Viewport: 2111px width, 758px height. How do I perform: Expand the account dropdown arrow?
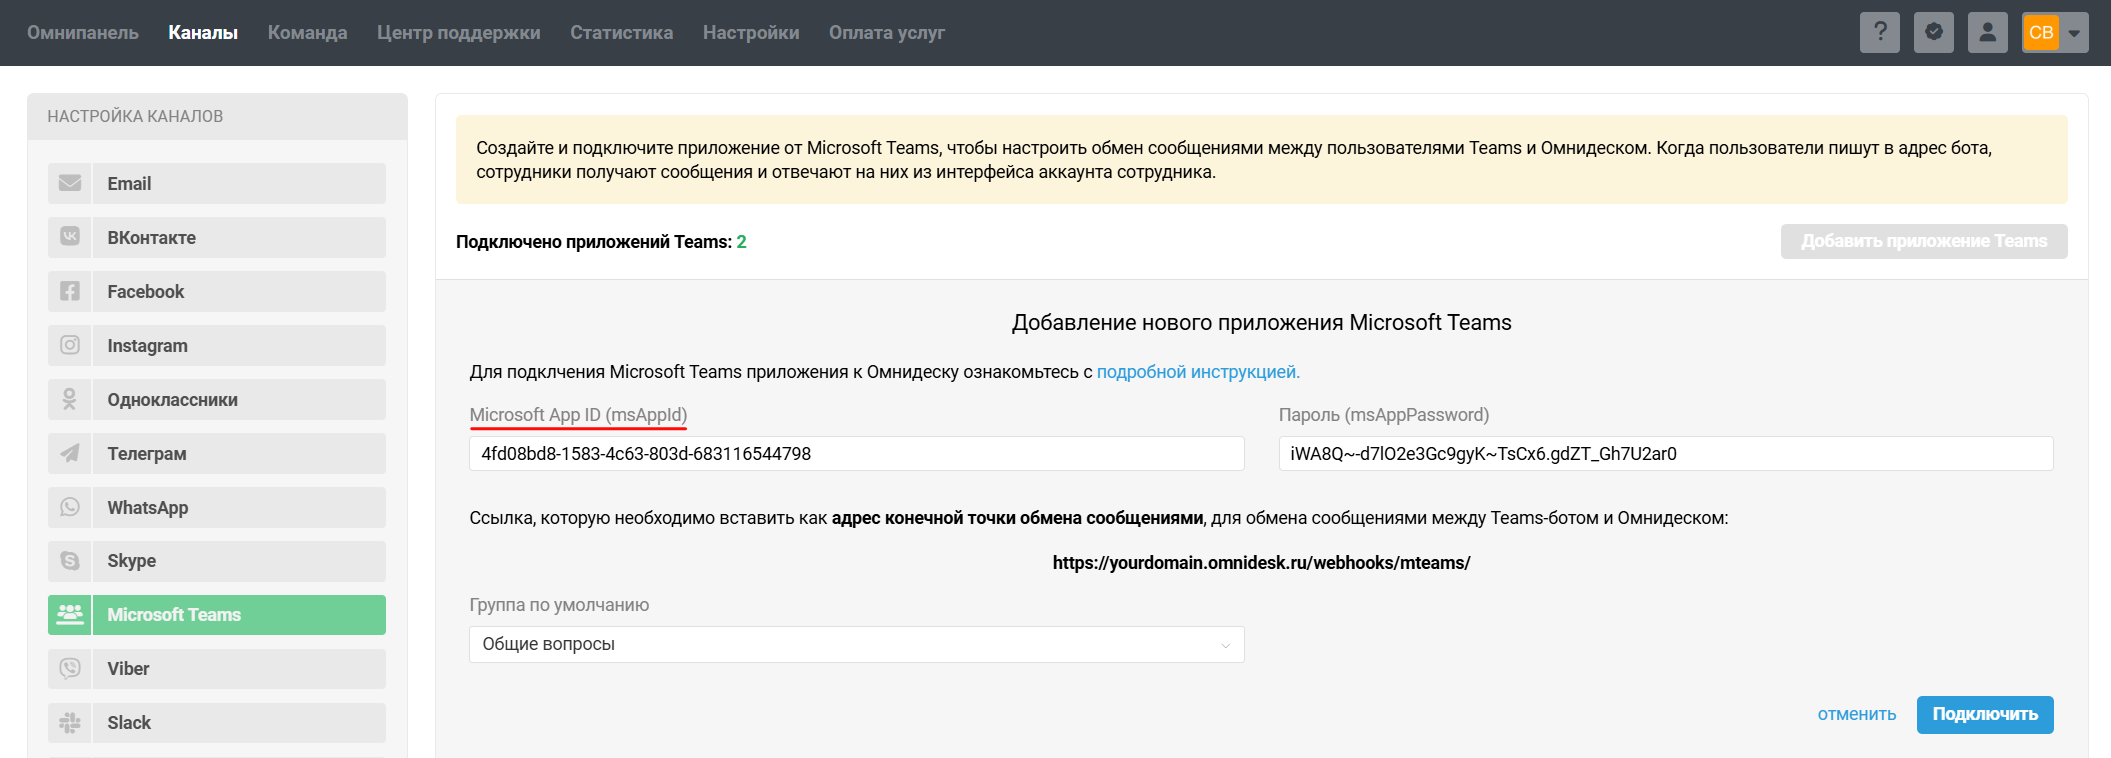pos(2075,33)
